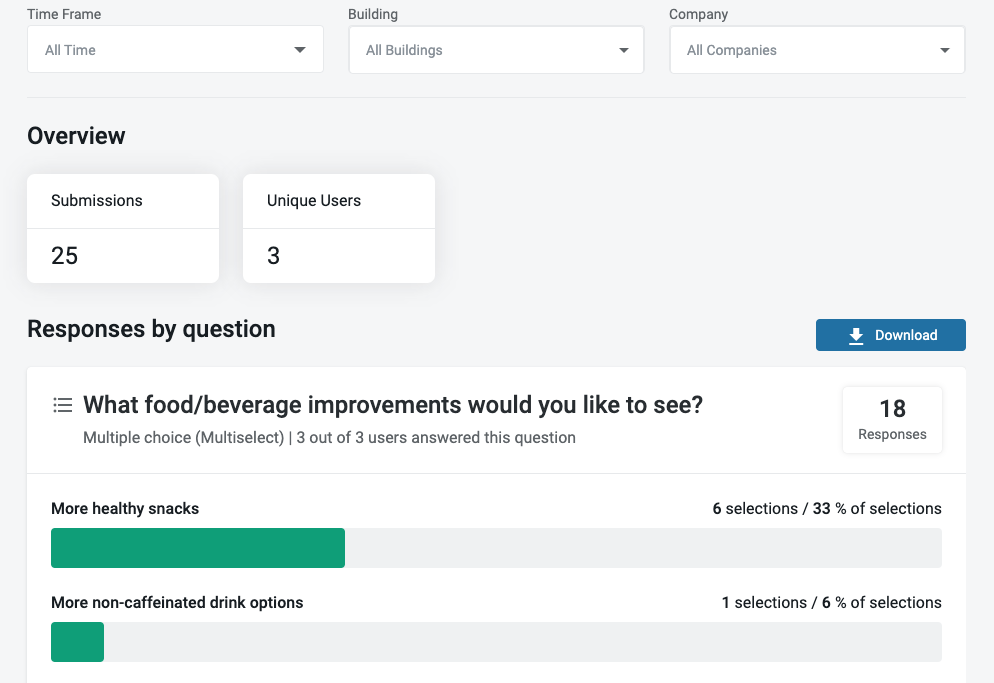The height and width of the screenshot is (683, 994).
Task: Select the Unique Users overview card title
Action: click(314, 201)
